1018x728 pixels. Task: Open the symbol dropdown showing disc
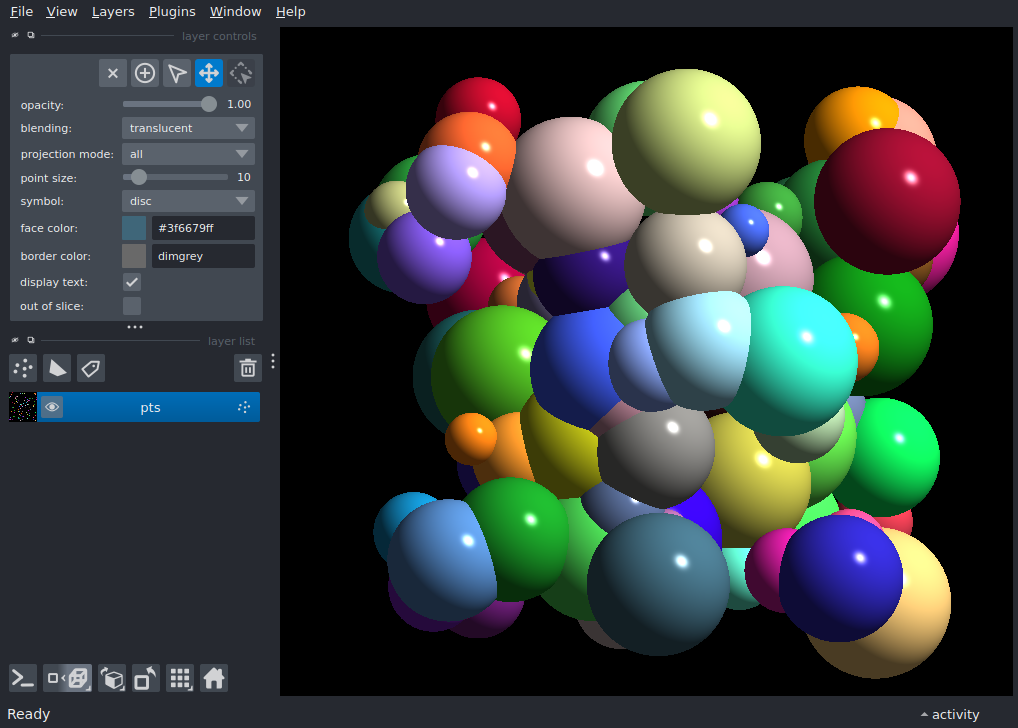[188, 201]
